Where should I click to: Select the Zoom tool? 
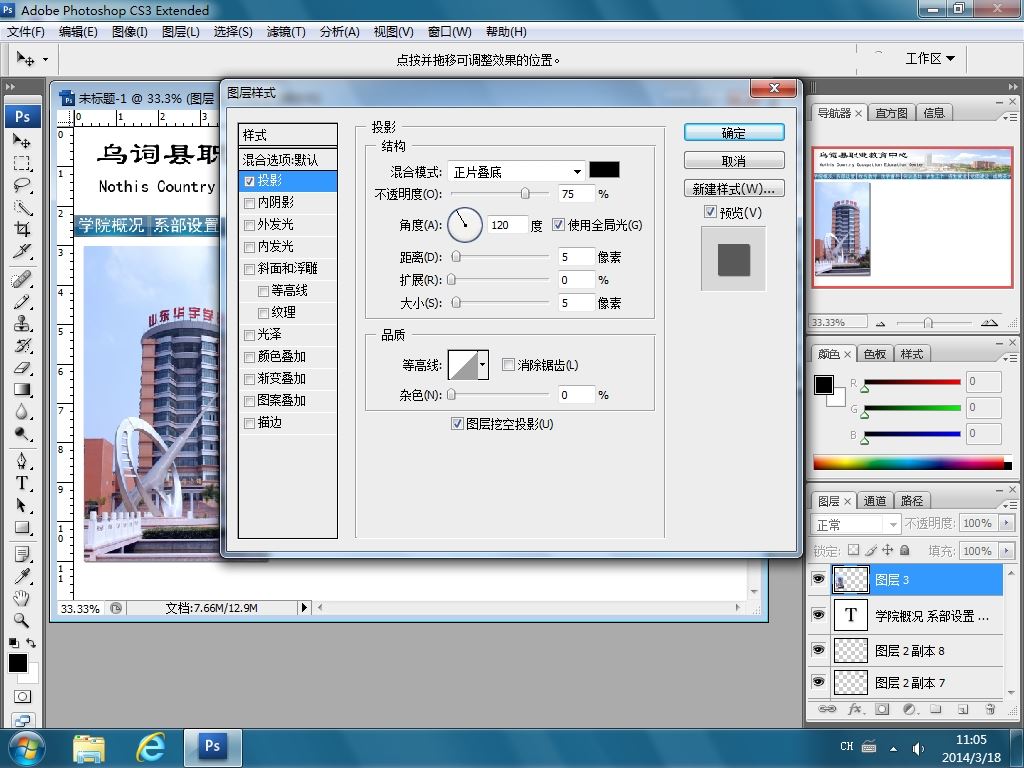pyautogui.click(x=22, y=620)
